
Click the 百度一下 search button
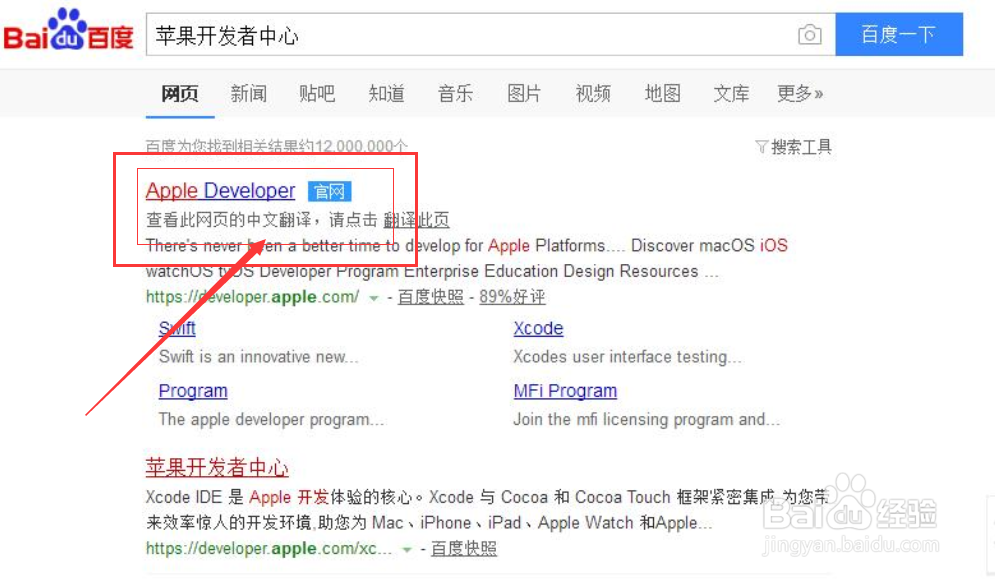pos(899,34)
